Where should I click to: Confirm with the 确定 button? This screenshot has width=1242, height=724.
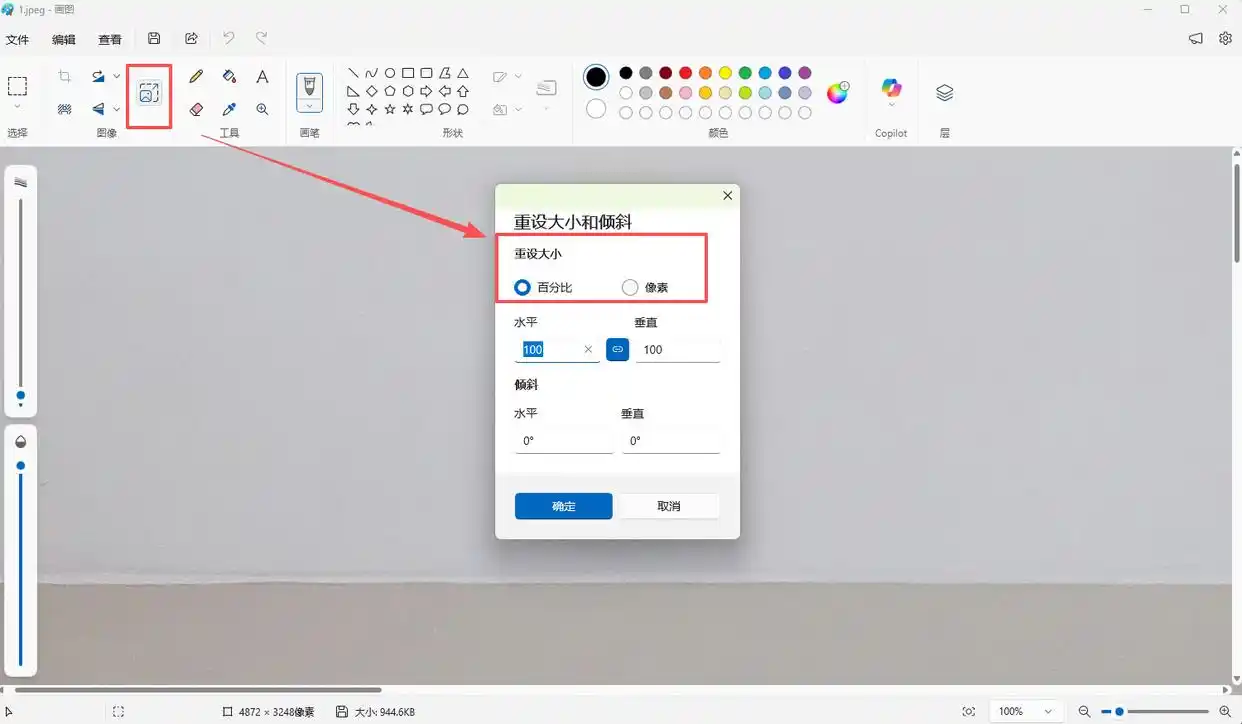point(563,506)
